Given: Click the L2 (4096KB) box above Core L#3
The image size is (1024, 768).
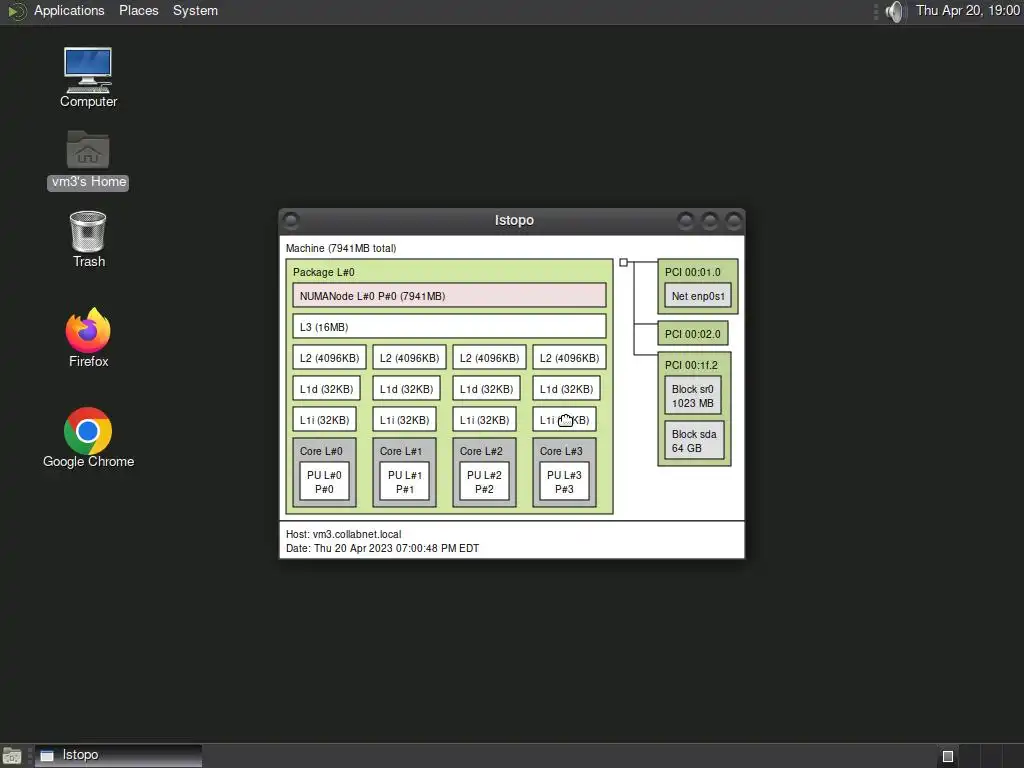Looking at the screenshot, I should point(569,358).
